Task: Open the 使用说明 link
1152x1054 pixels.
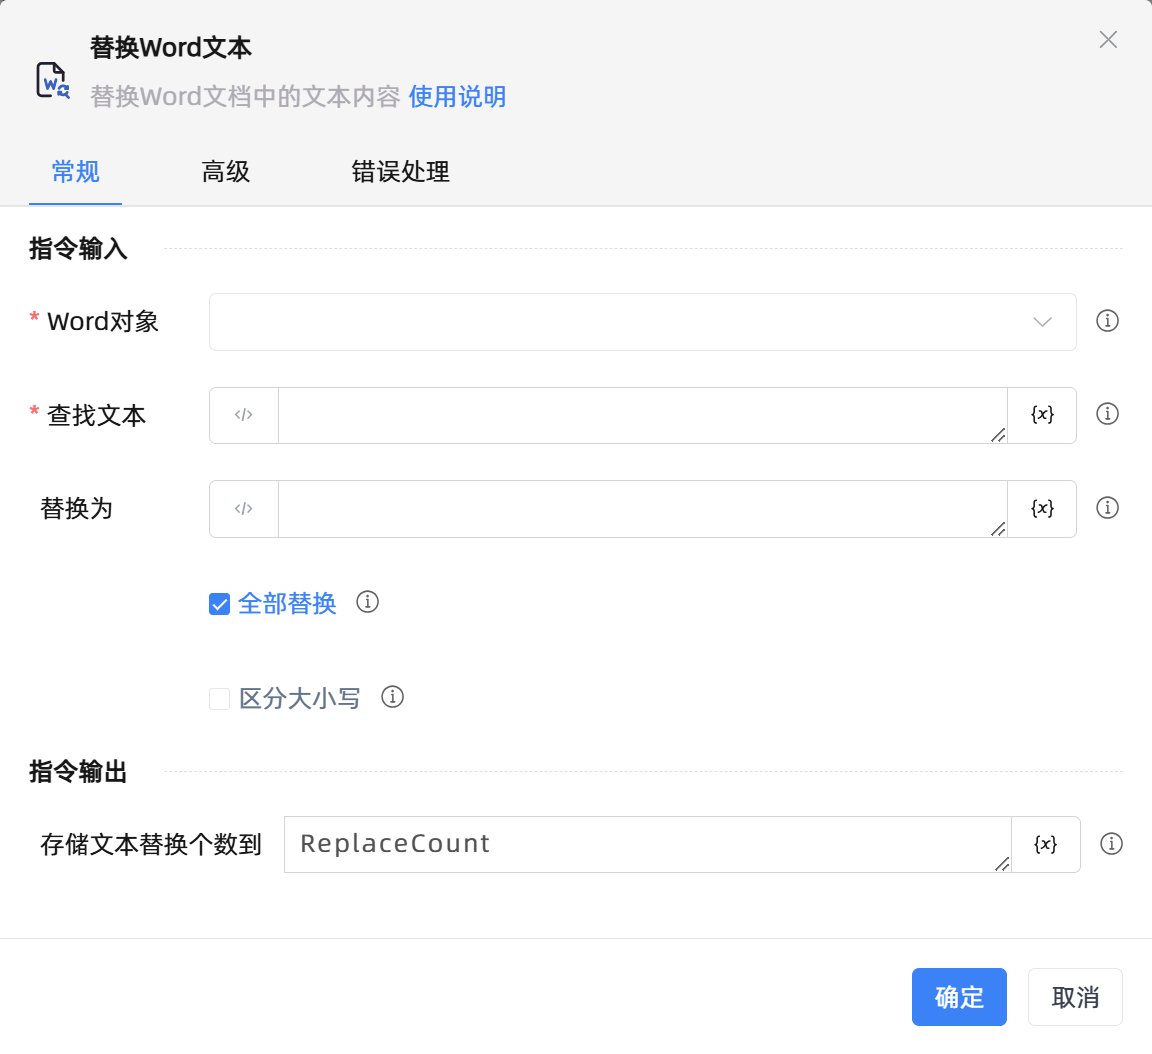Action: click(x=457, y=97)
